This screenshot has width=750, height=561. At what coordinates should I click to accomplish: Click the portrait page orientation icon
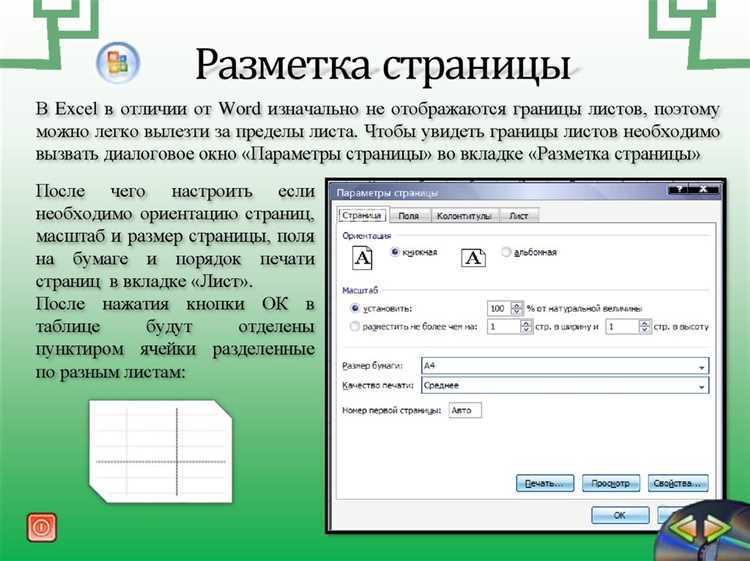[364, 257]
